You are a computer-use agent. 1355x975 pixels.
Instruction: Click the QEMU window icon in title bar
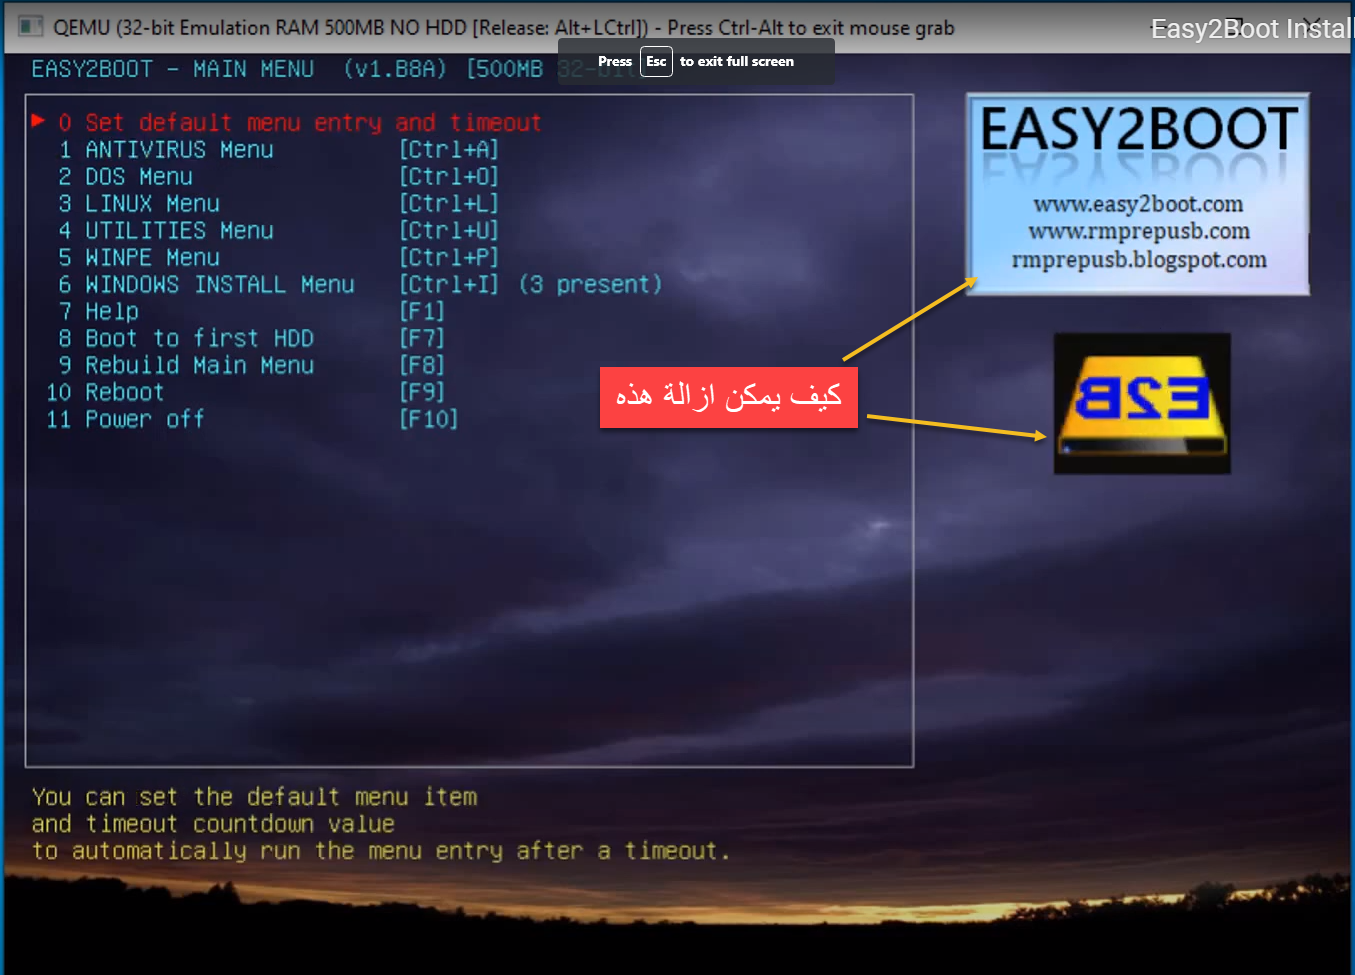click(x=31, y=27)
